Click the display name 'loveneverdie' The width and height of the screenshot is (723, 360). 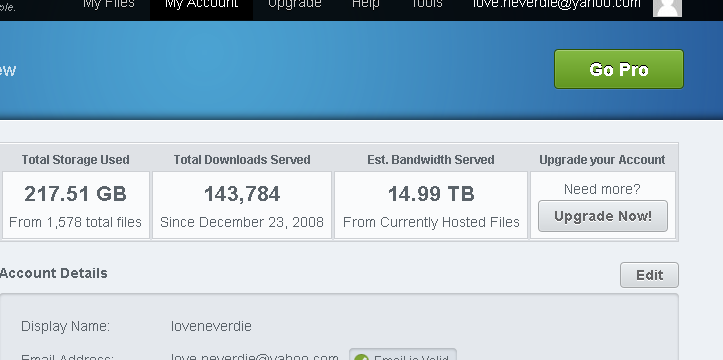(x=211, y=326)
